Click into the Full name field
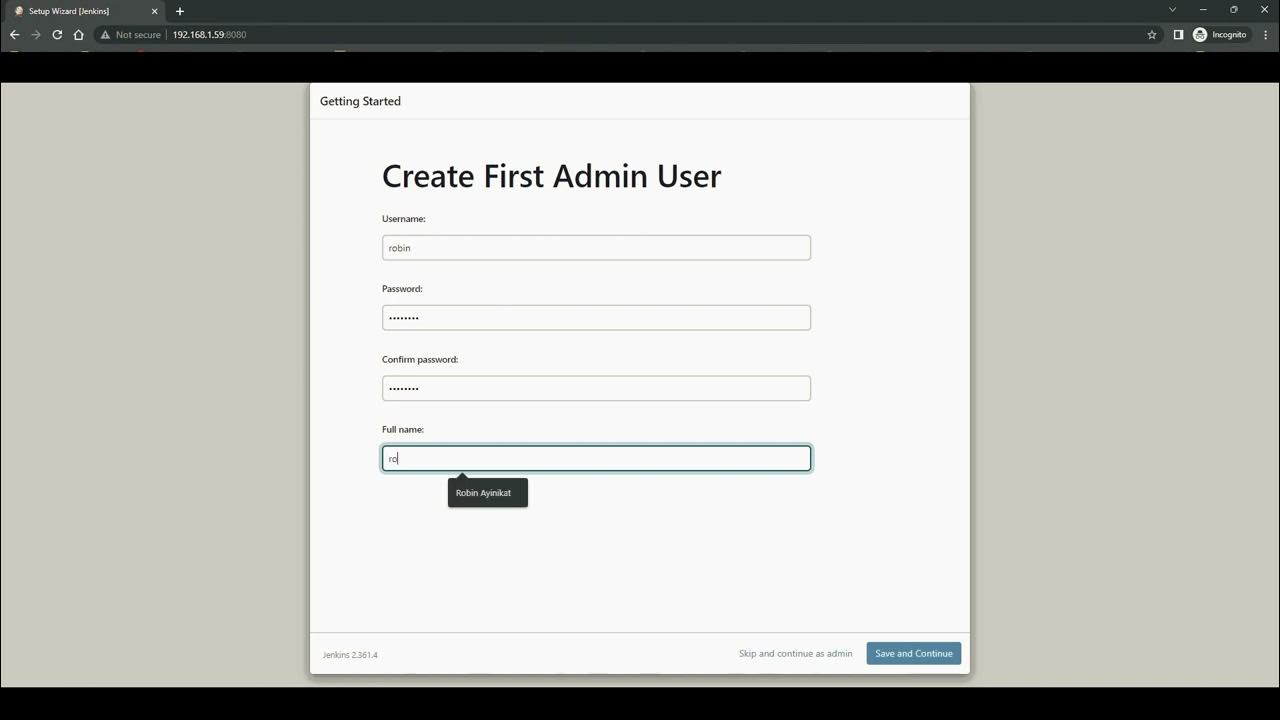This screenshot has height=720, width=1280. click(596, 458)
